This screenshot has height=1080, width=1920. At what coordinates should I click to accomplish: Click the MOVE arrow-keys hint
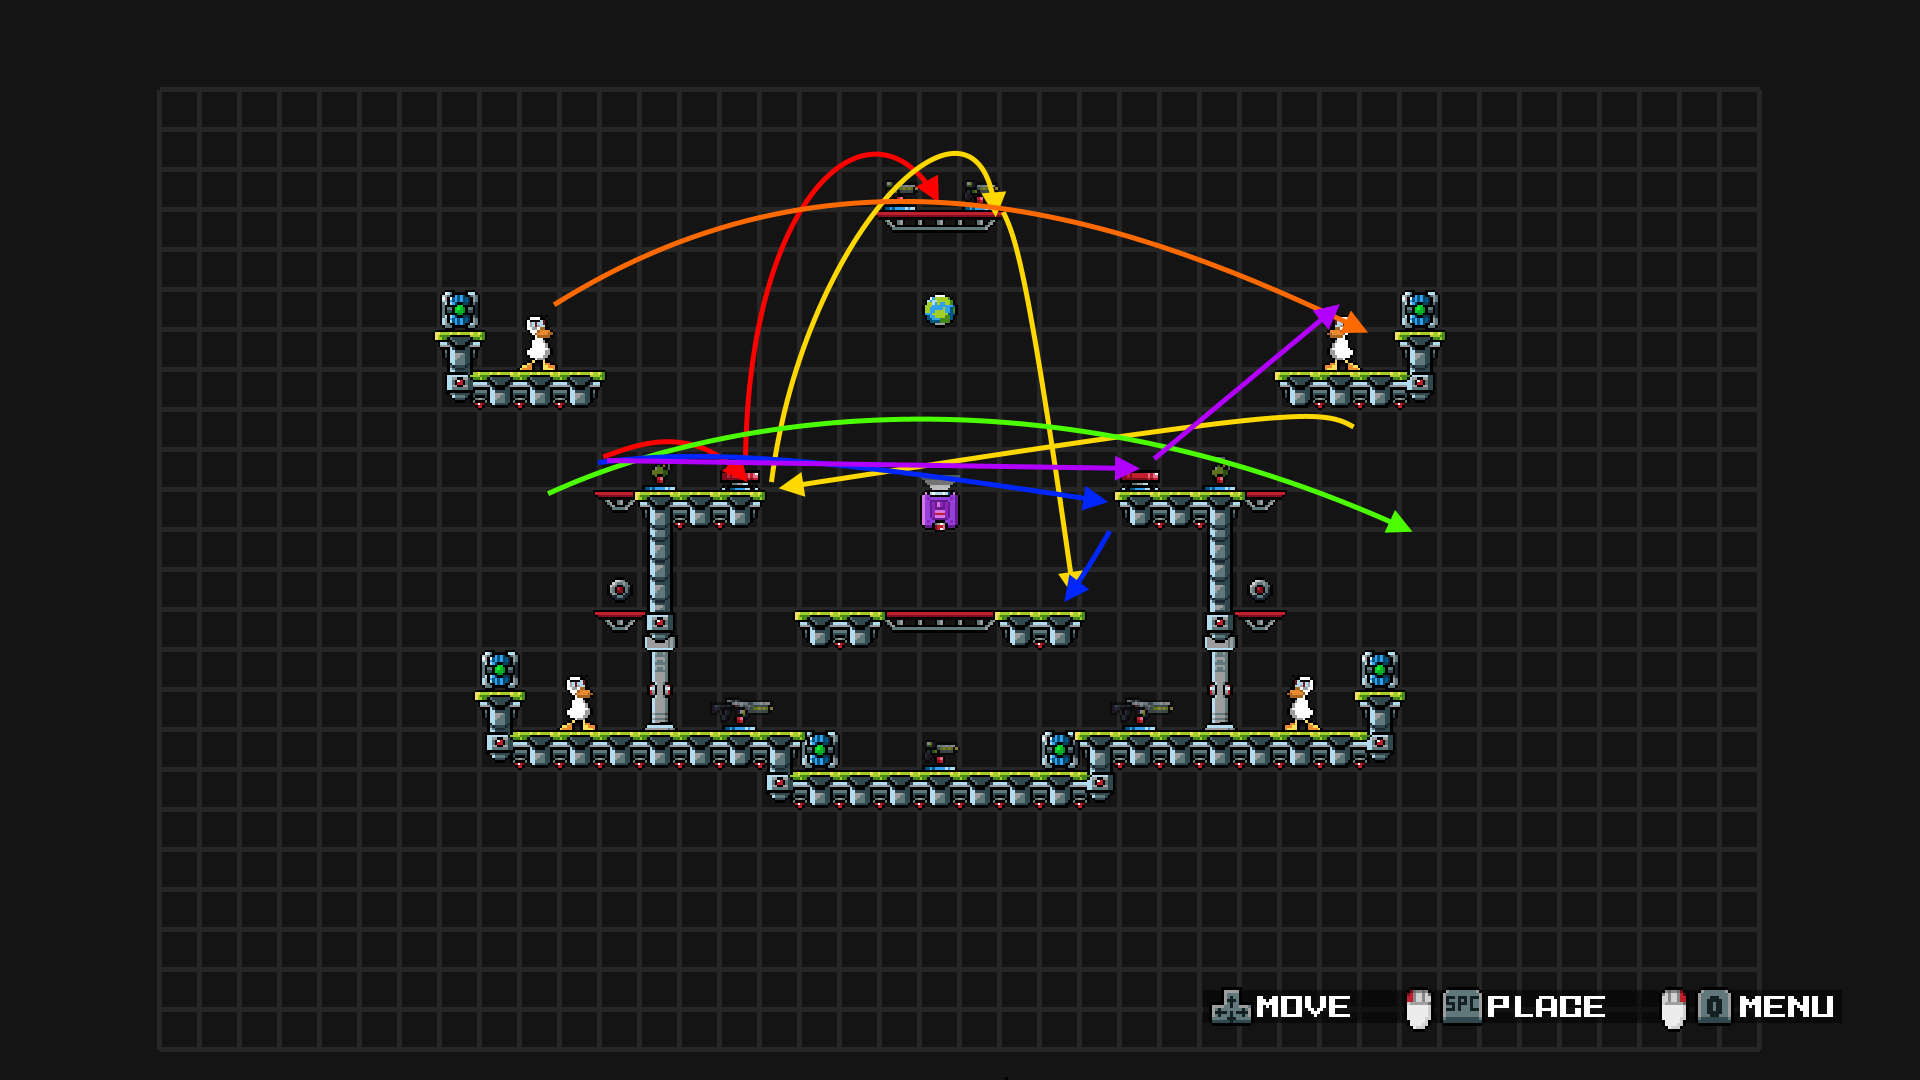(1231, 1007)
